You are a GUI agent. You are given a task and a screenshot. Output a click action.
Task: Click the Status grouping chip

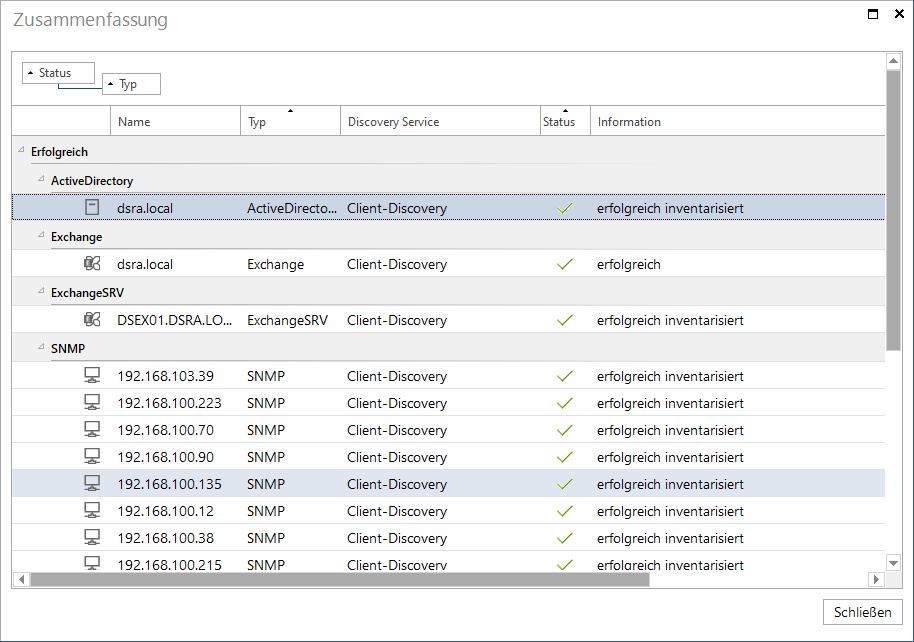[x=58, y=73]
